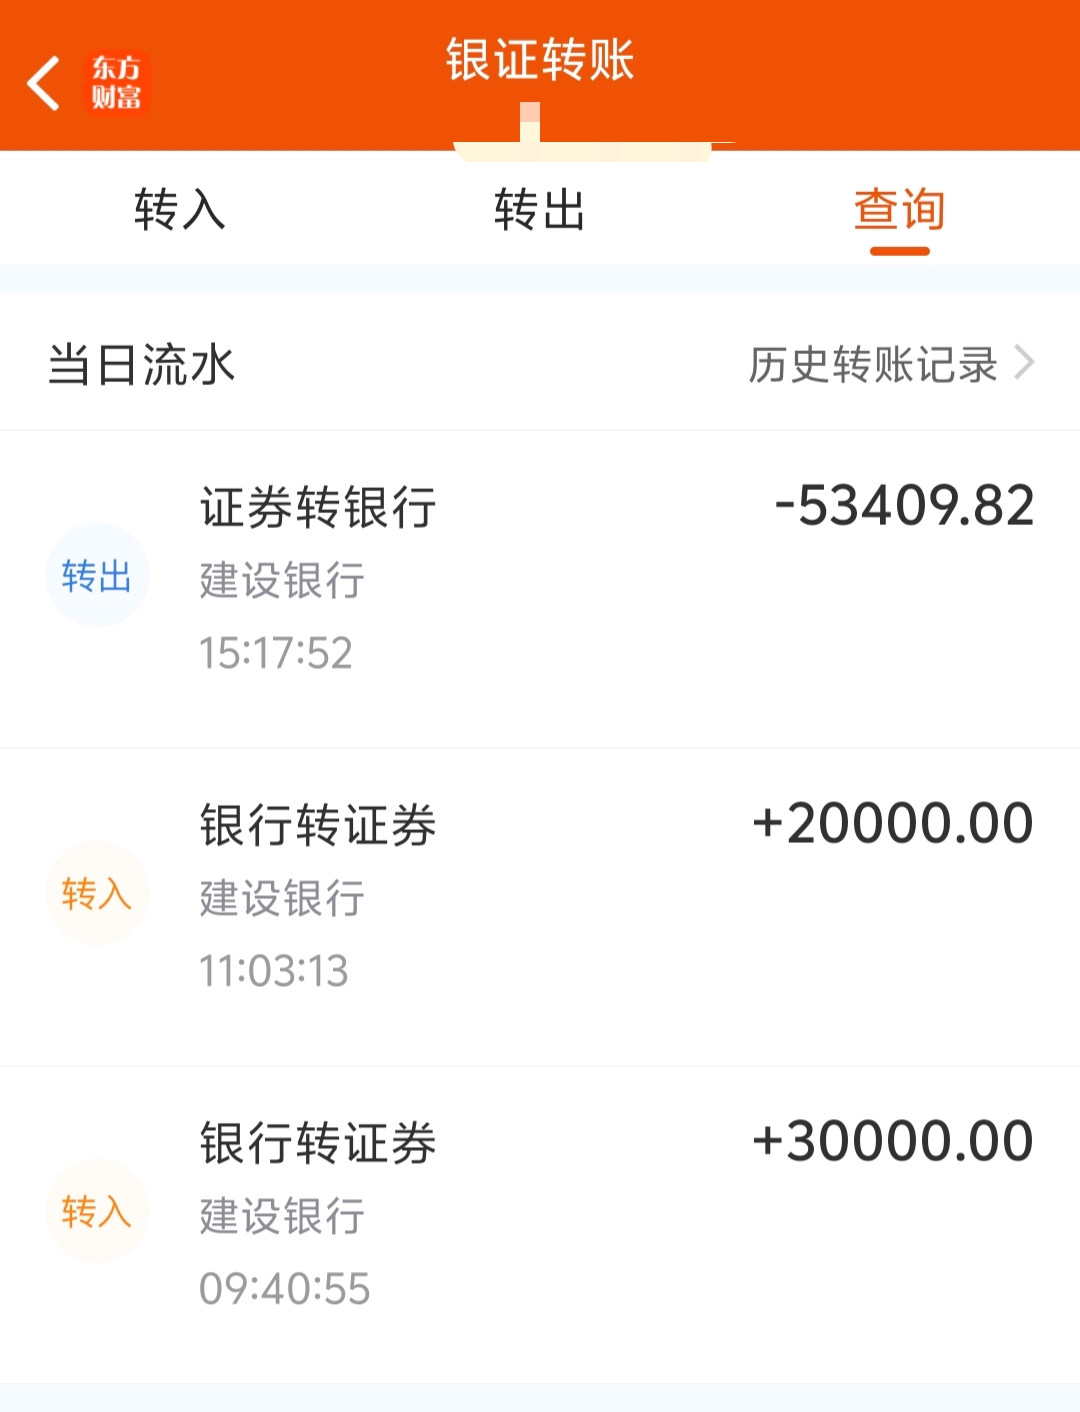Tap the blue 转出 circle badge
Image resolution: width=1080 pixels, height=1412 pixels.
click(97, 576)
